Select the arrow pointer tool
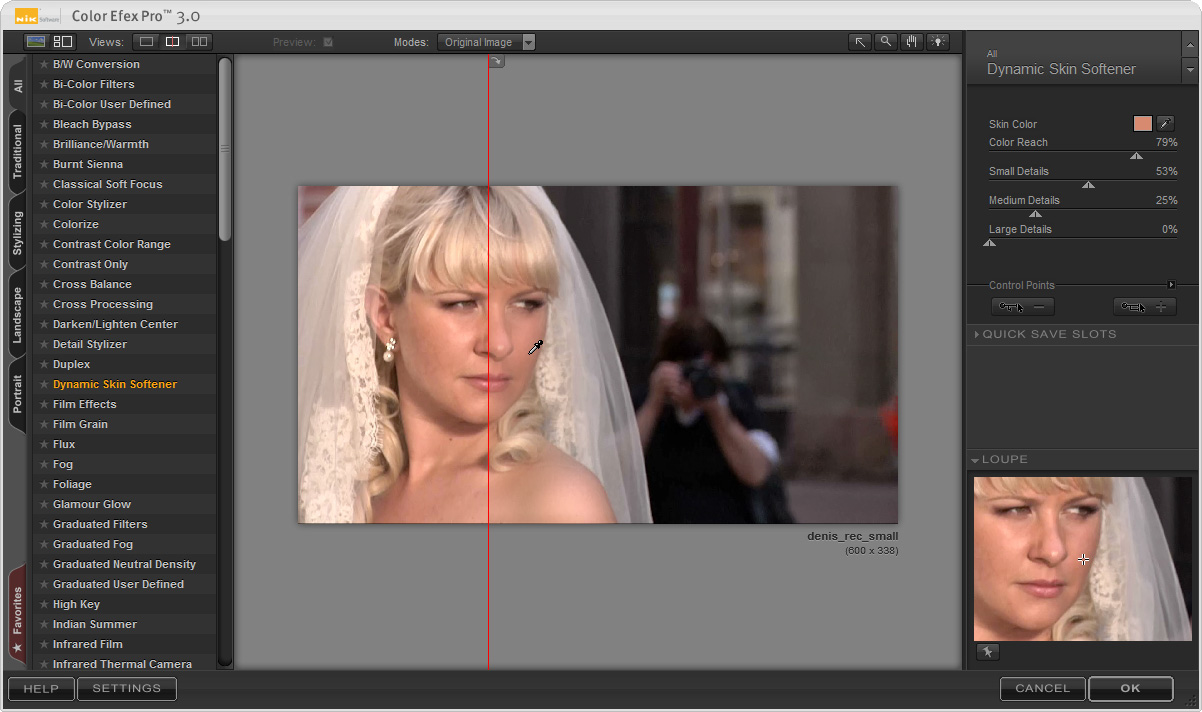The height and width of the screenshot is (712, 1202). [x=860, y=42]
